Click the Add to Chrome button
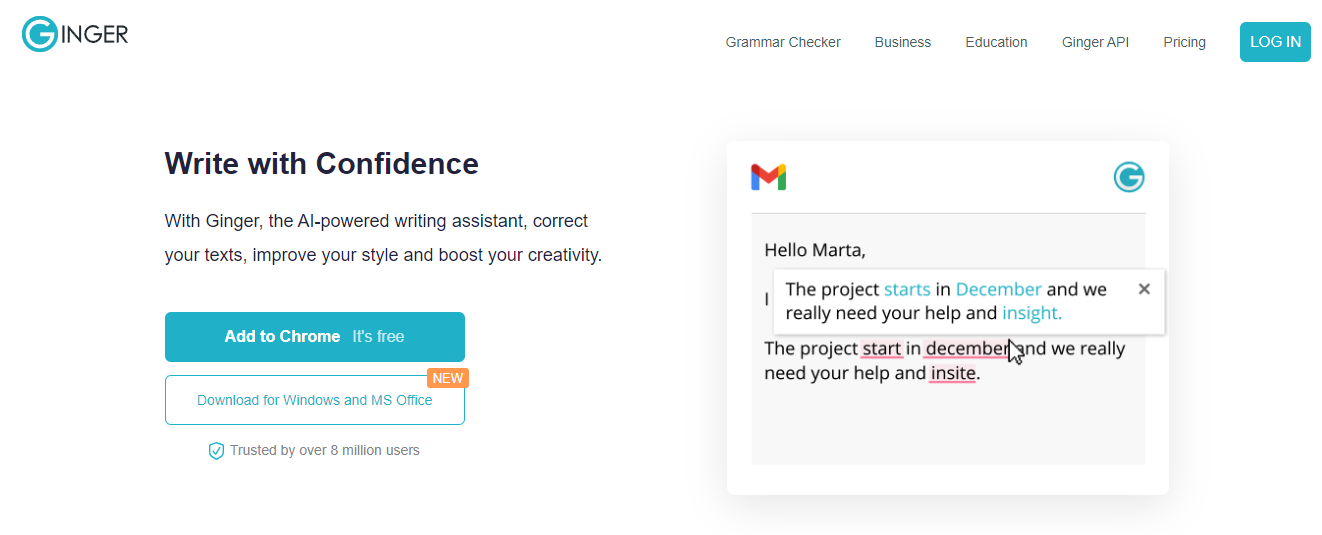 pyautogui.click(x=314, y=337)
